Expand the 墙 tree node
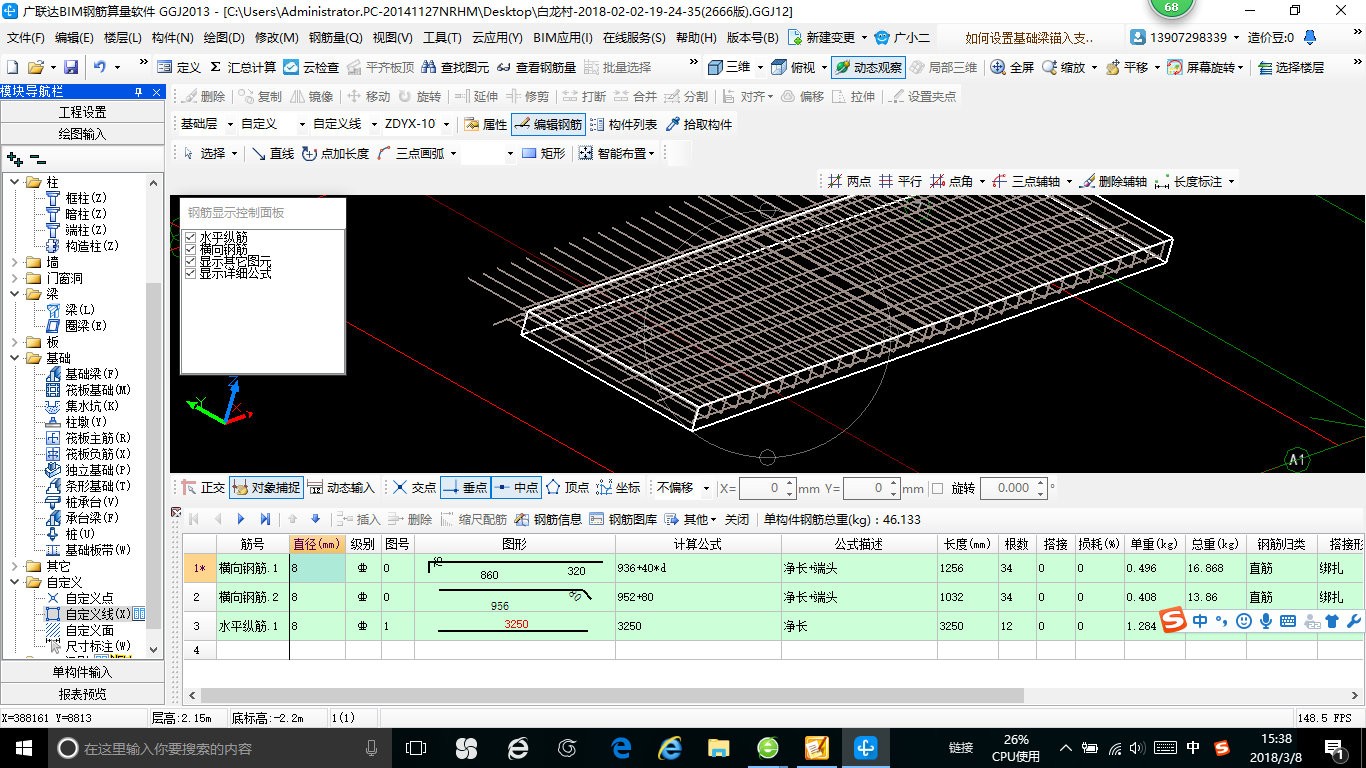The height and width of the screenshot is (768, 1366). click(x=15, y=262)
